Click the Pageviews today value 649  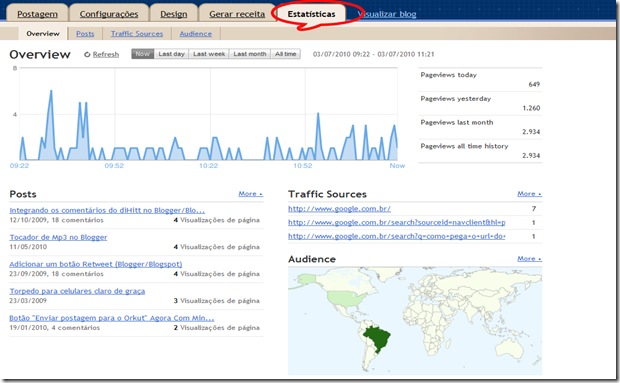(x=534, y=84)
